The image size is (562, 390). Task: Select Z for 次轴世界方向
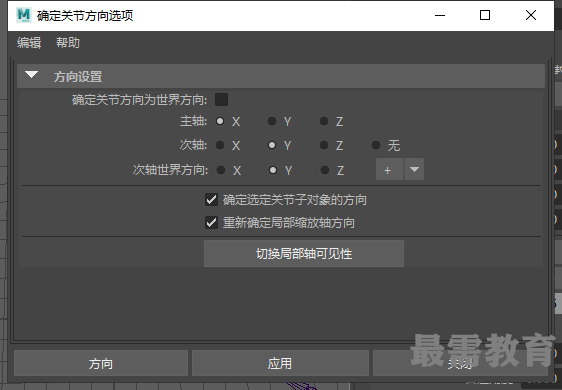[325, 170]
